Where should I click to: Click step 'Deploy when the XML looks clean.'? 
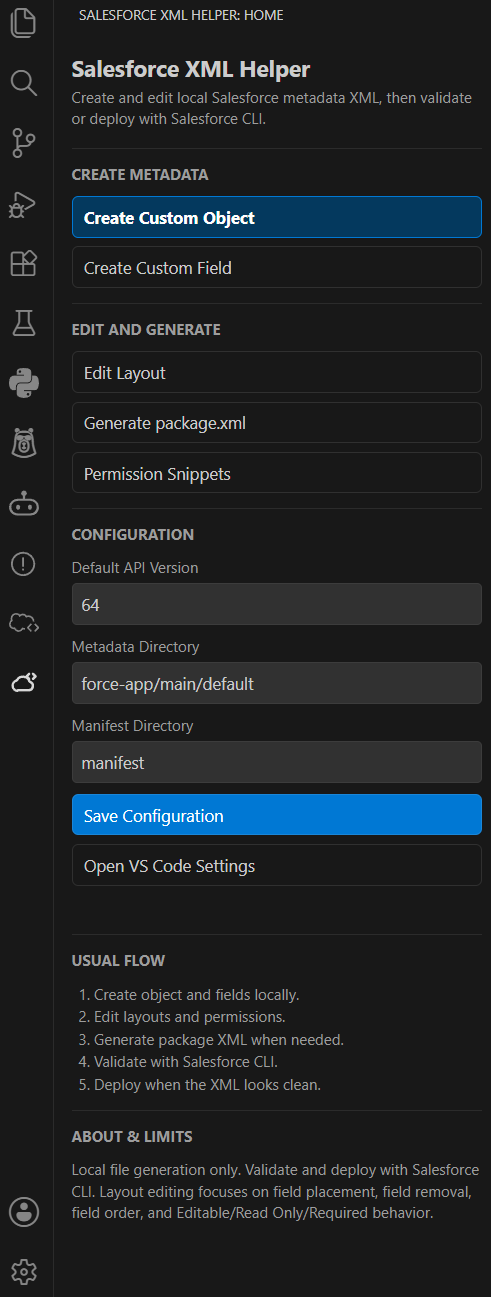point(207,1084)
